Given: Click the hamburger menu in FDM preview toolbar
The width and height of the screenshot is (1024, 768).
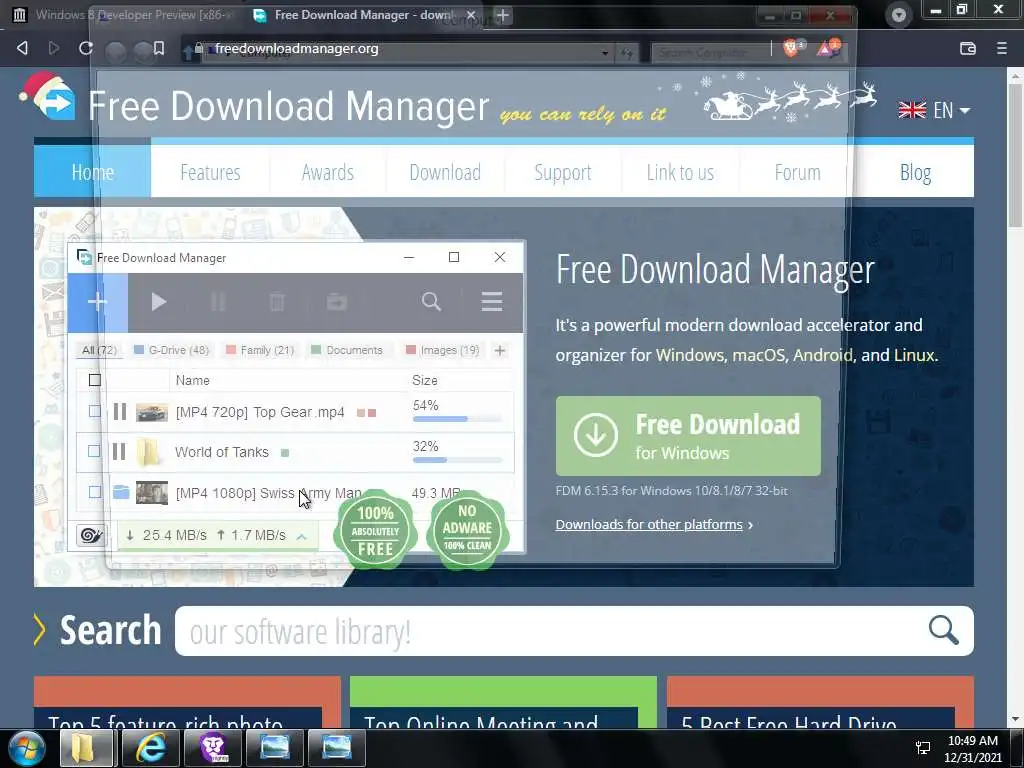Looking at the screenshot, I should click(492, 301).
